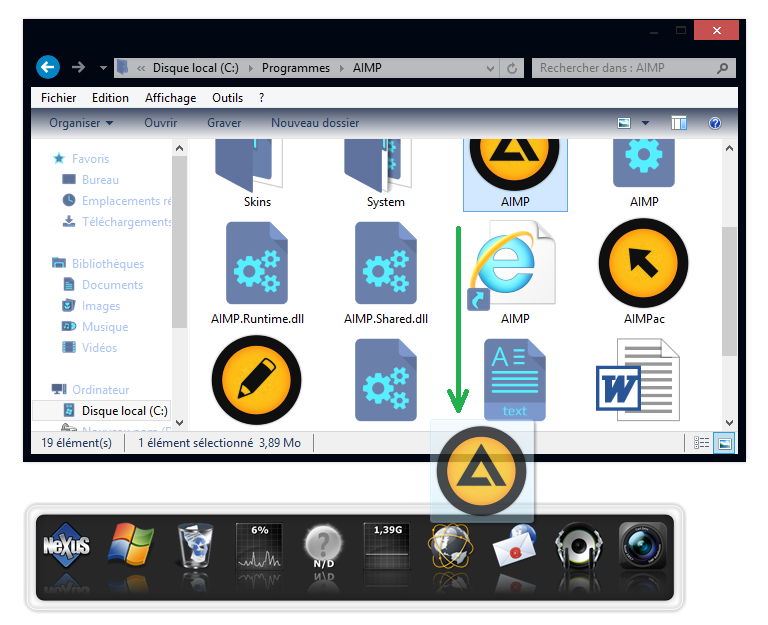Open the Organiser dropdown menu
The image size is (768, 625).
click(x=81, y=123)
